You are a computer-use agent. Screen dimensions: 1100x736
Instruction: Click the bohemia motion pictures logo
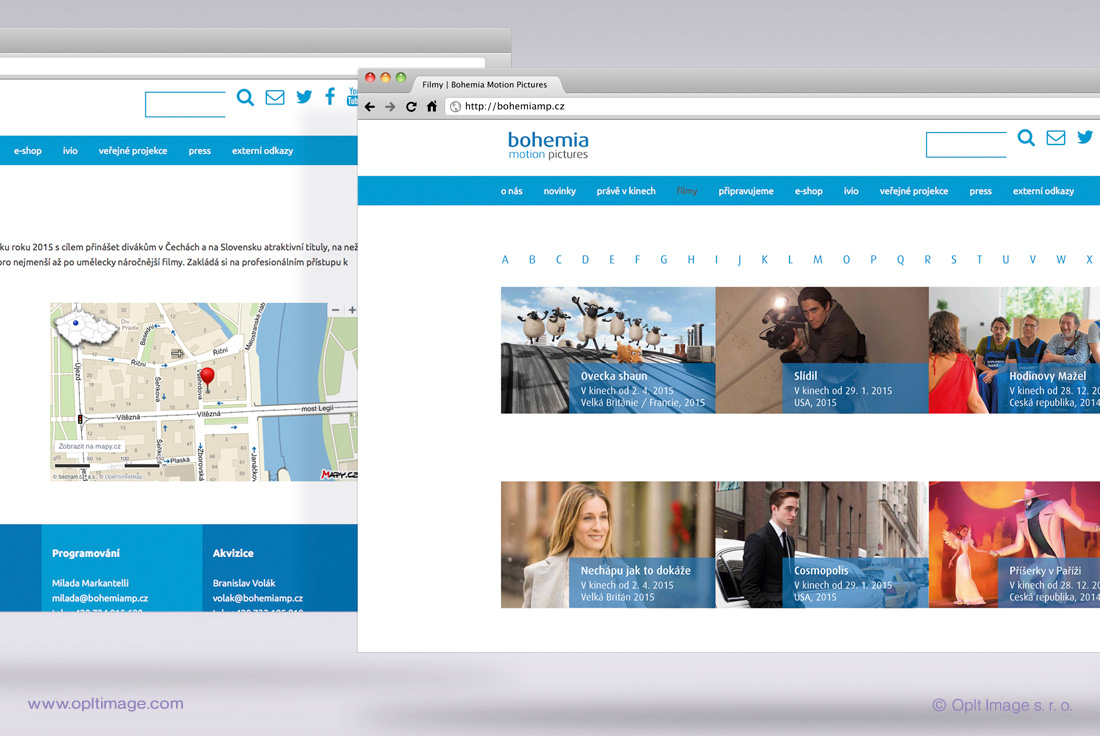[x=548, y=145]
